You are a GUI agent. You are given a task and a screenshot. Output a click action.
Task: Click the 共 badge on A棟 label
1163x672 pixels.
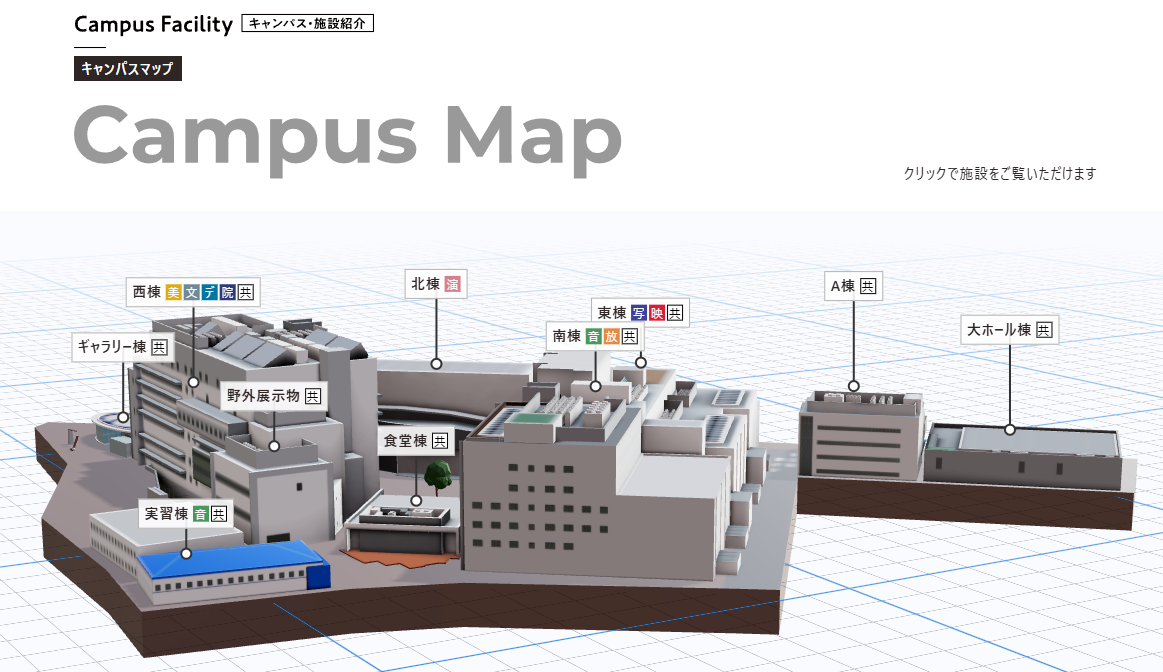(867, 287)
